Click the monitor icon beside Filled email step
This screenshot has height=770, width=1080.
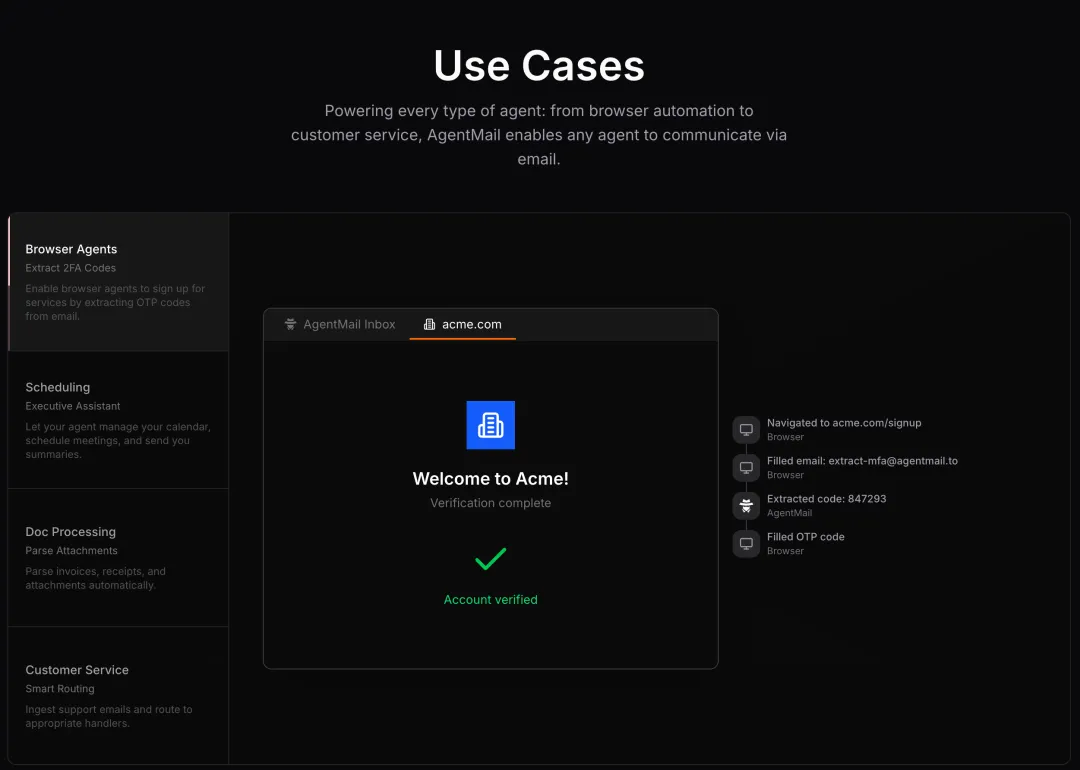(x=746, y=468)
